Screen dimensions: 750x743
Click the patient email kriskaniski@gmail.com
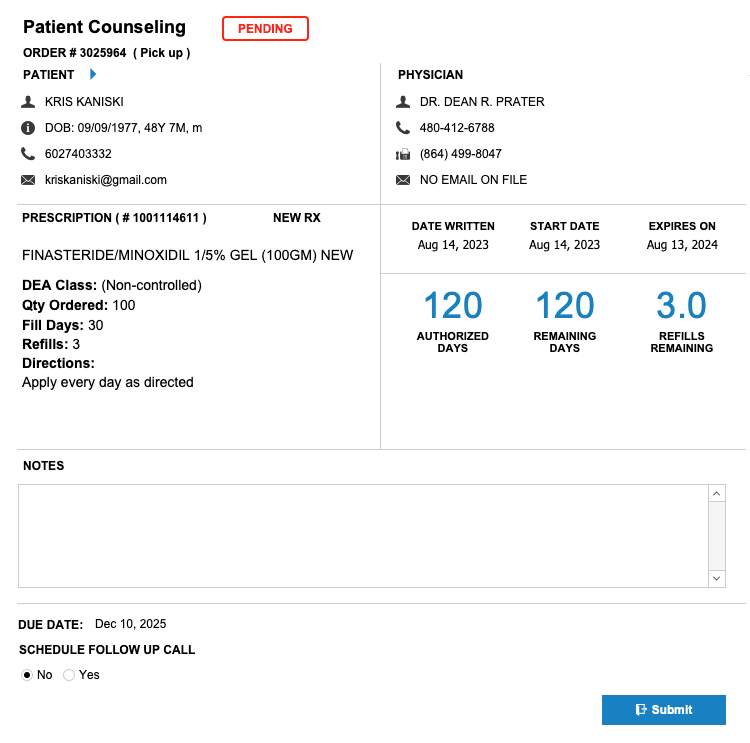pyautogui.click(x=106, y=180)
